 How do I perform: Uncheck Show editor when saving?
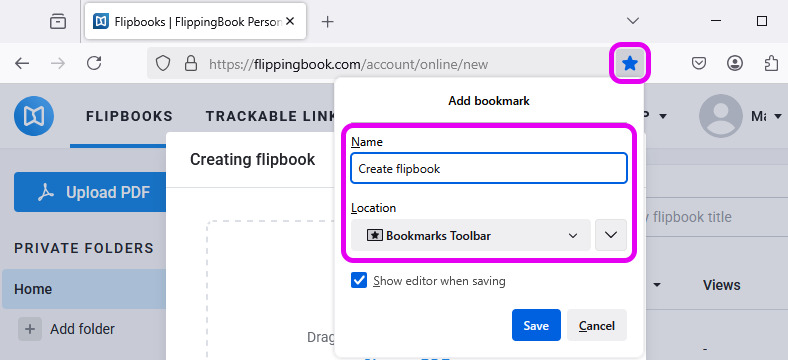pyautogui.click(x=359, y=281)
